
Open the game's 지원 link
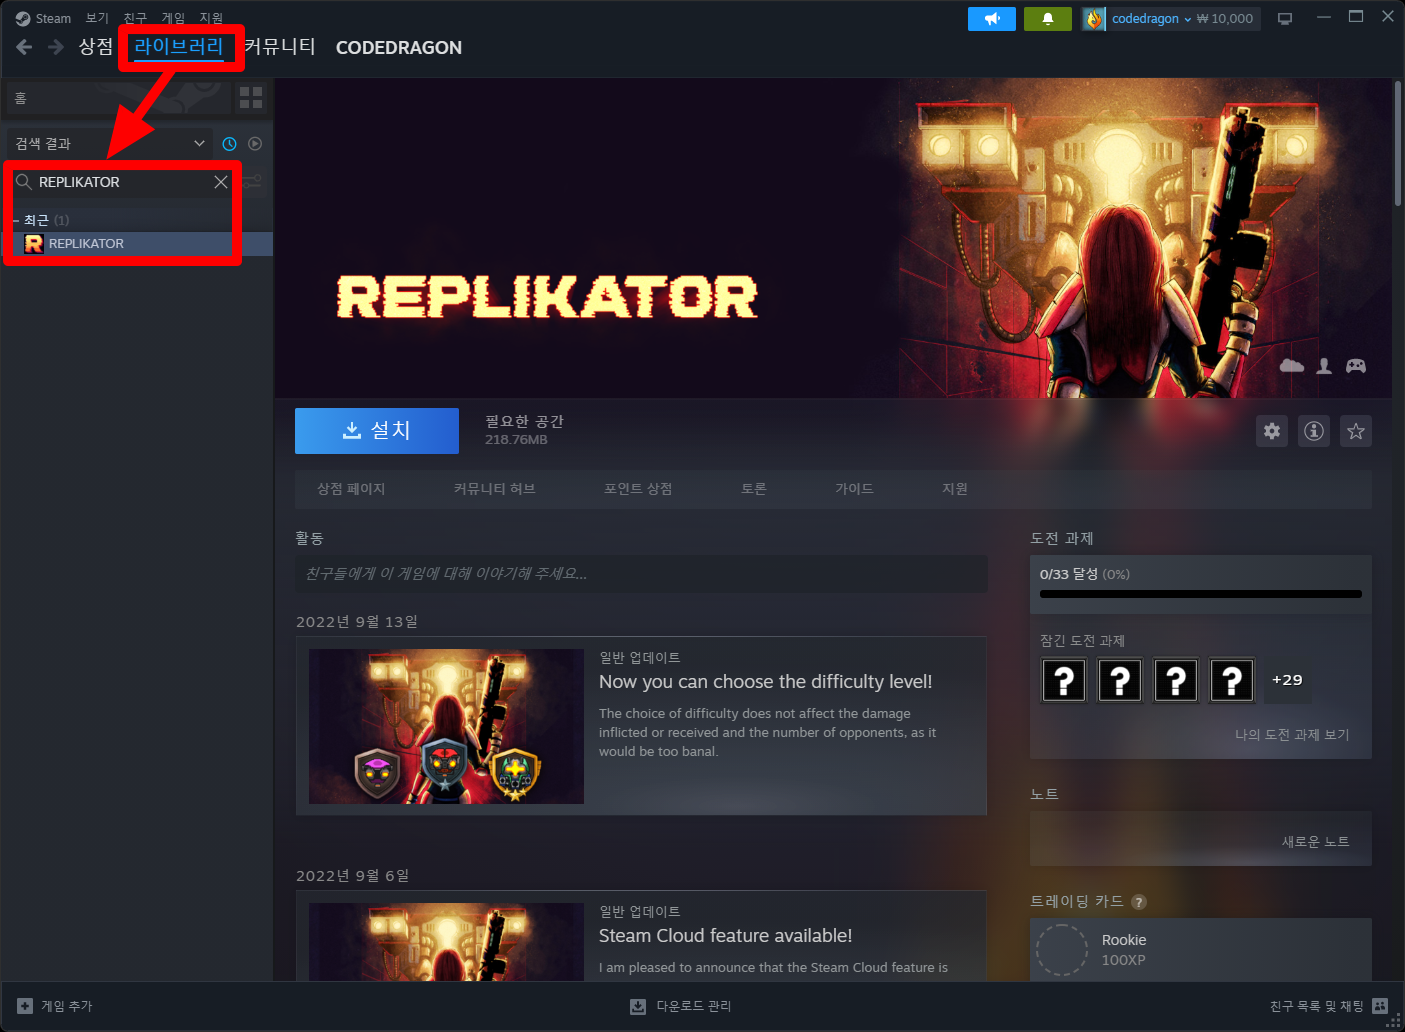point(955,489)
